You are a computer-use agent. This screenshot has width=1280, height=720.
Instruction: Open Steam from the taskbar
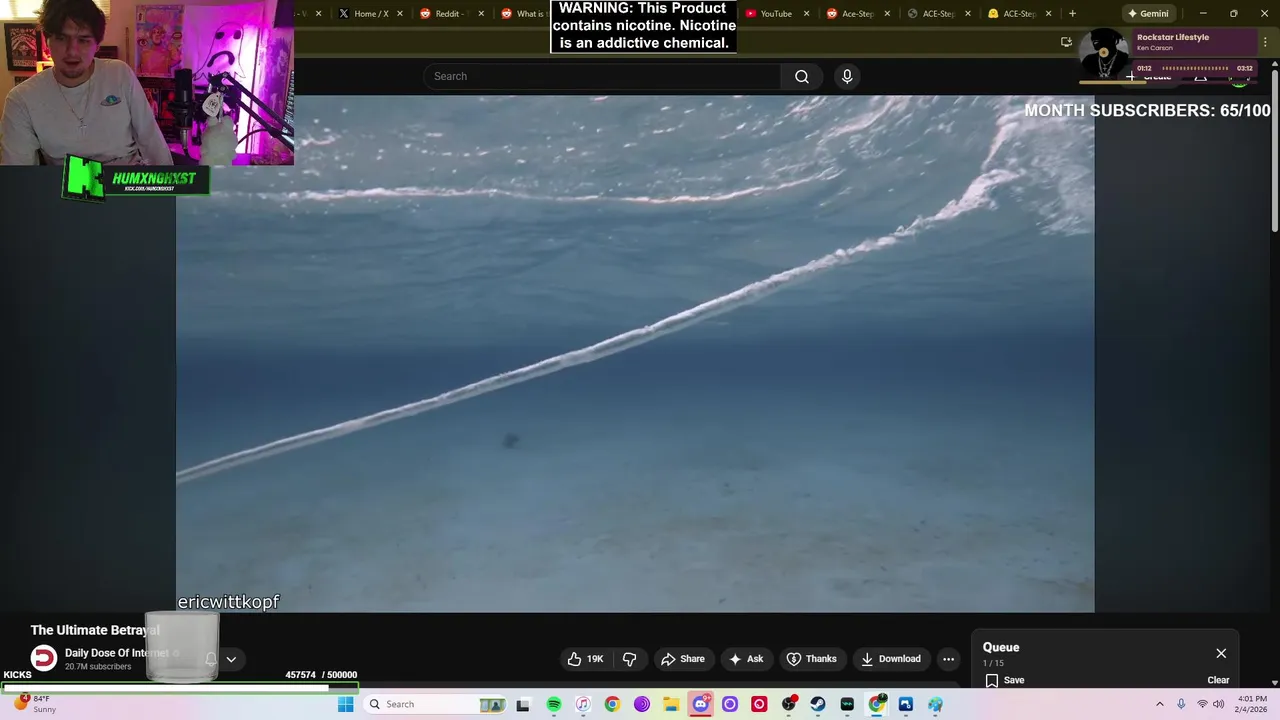[x=818, y=704]
